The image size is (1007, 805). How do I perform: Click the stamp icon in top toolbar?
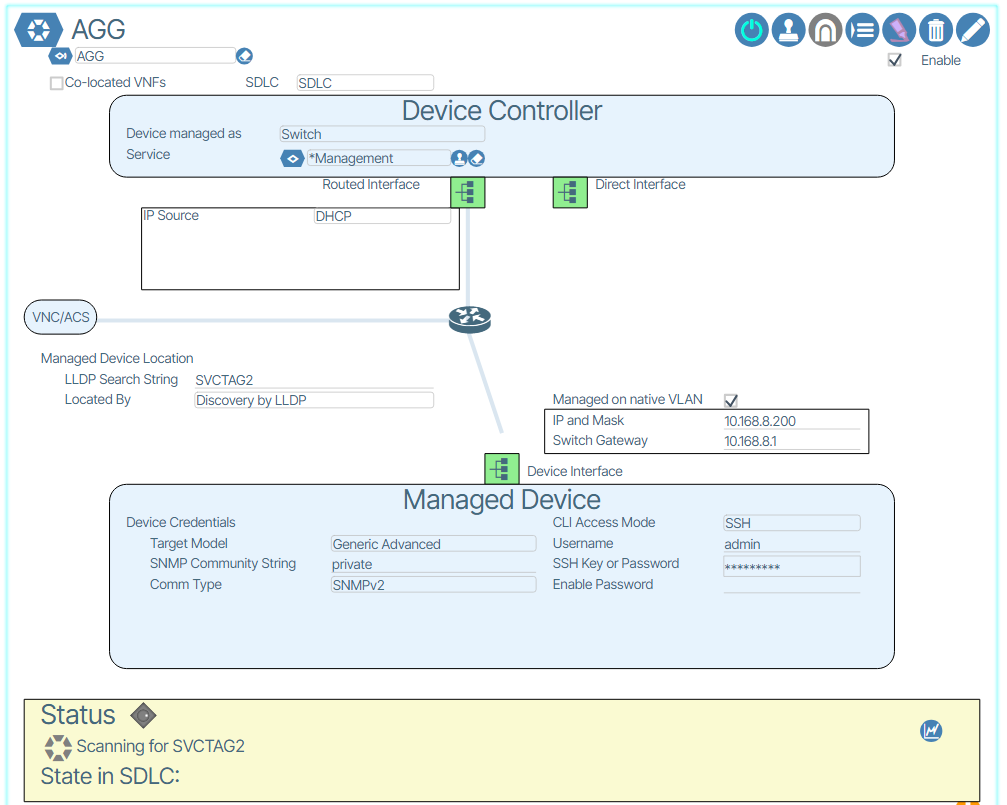tap(789, 30)
